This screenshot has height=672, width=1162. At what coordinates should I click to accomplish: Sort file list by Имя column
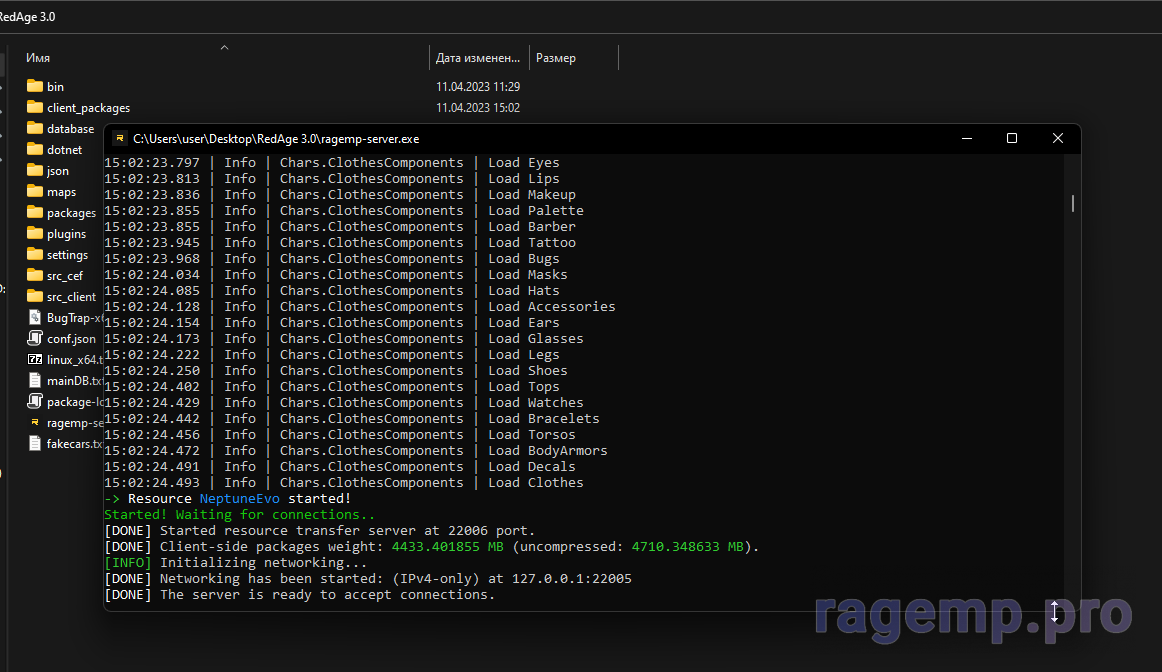pos(38,58)
